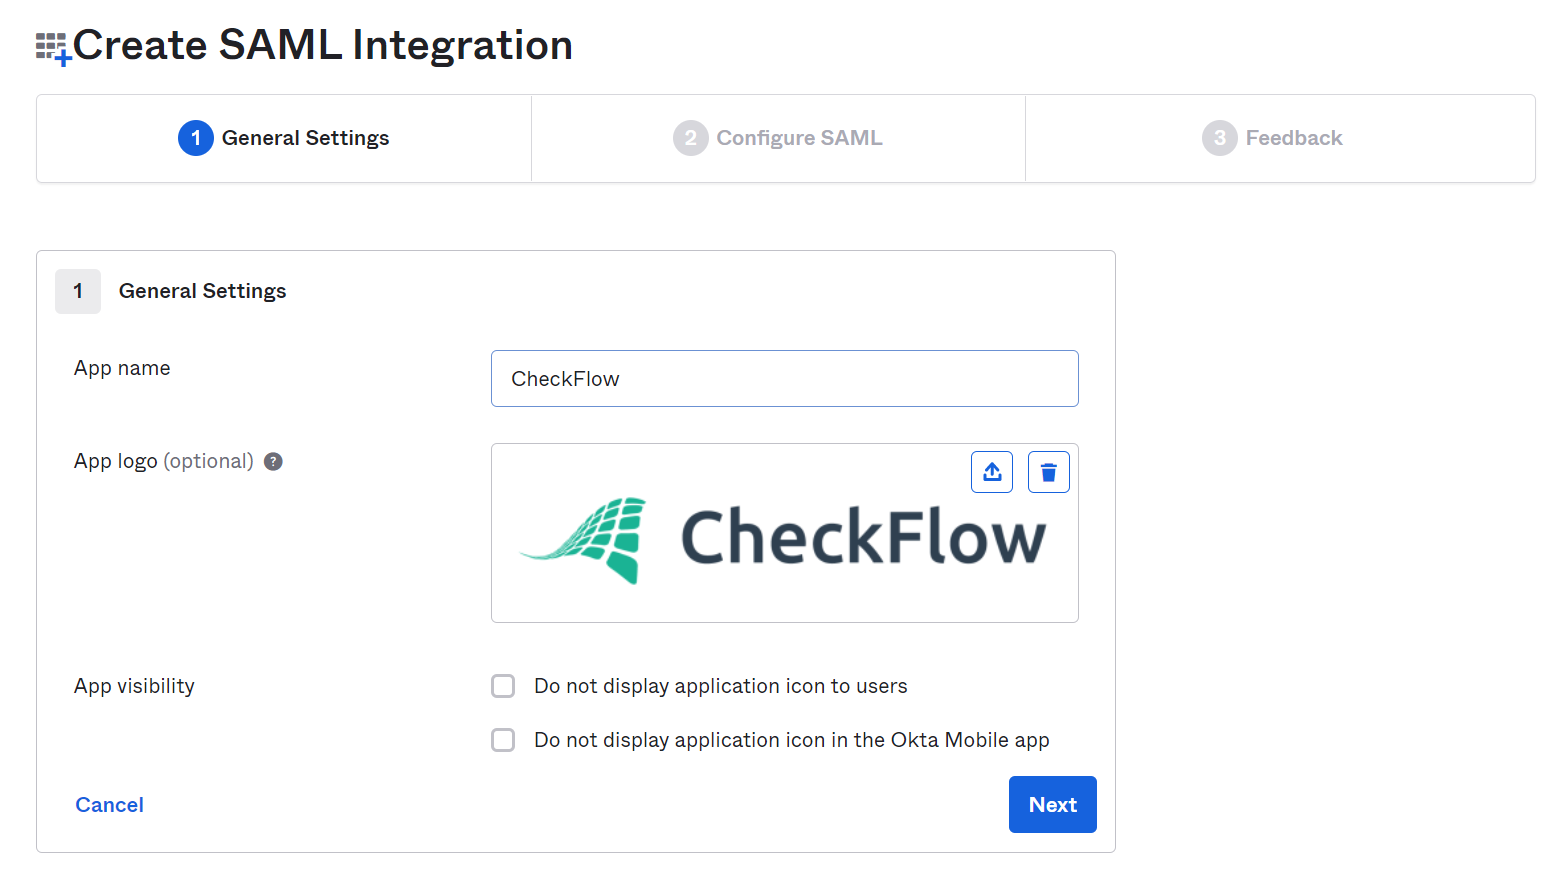
Task: Open the App logo help tooltip icon
Action: click(x=273, y=461)
